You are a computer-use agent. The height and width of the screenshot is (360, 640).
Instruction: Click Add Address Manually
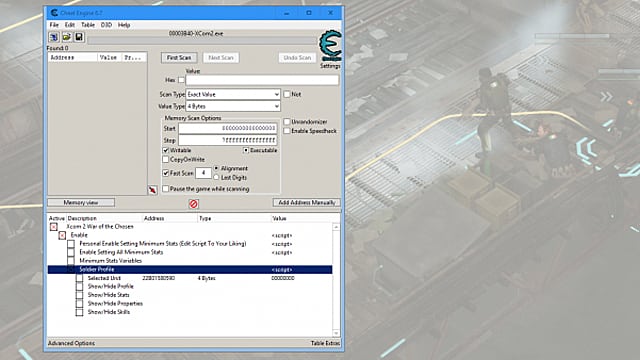point(307,202)
